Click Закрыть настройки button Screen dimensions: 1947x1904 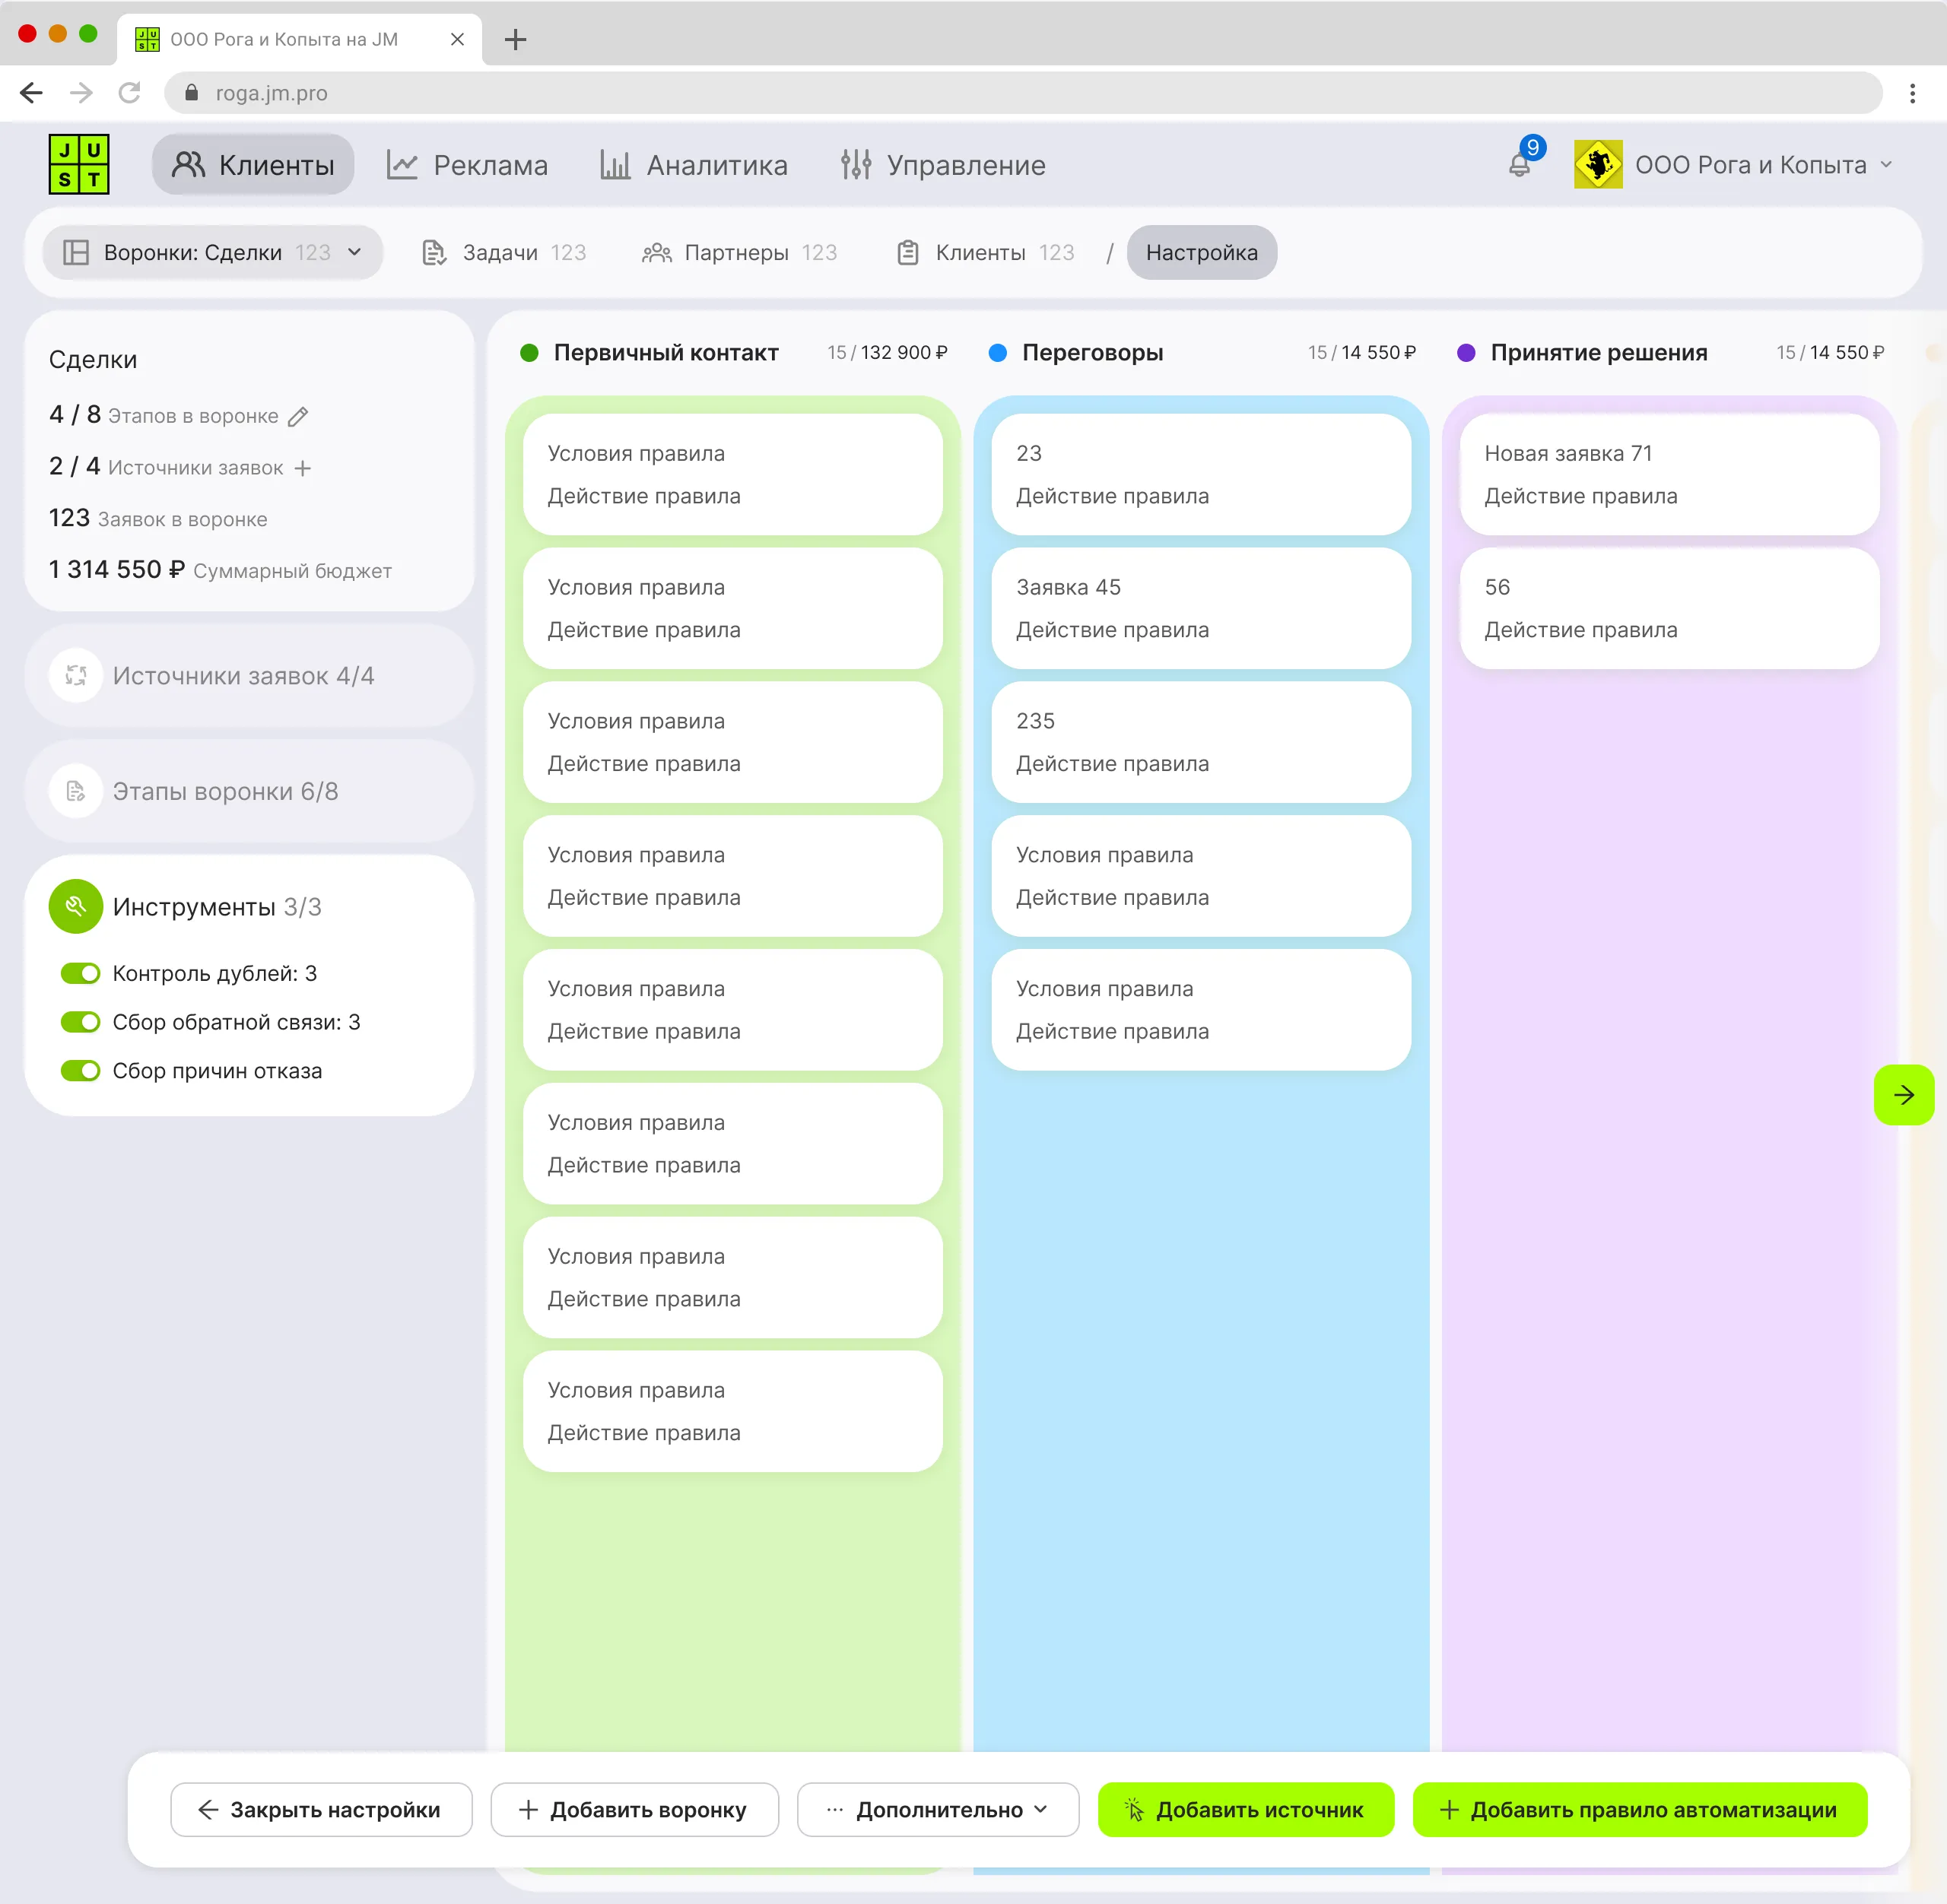pos(321,1810)
